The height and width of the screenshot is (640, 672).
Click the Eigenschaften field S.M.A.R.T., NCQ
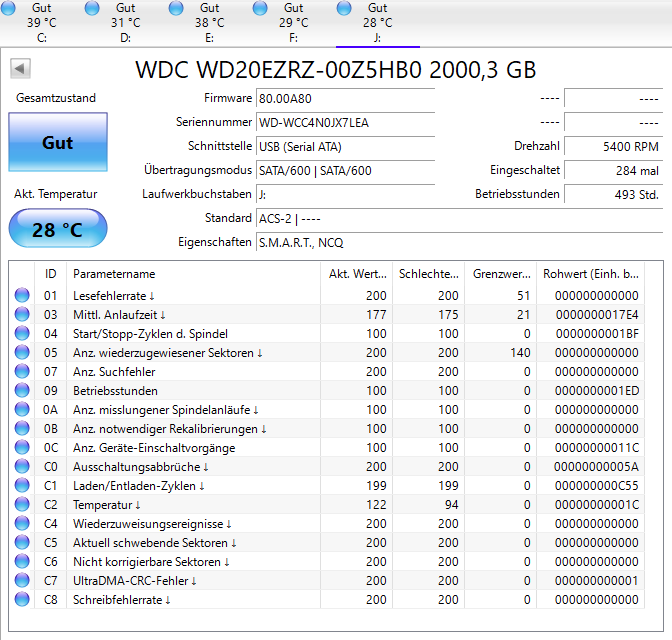tap(459, 243)
